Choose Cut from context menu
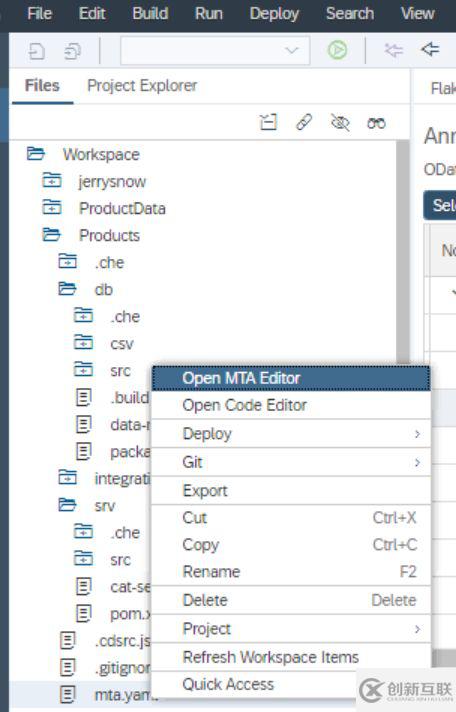The width and height of the screenshot is (456, 712). coord(291,518)
